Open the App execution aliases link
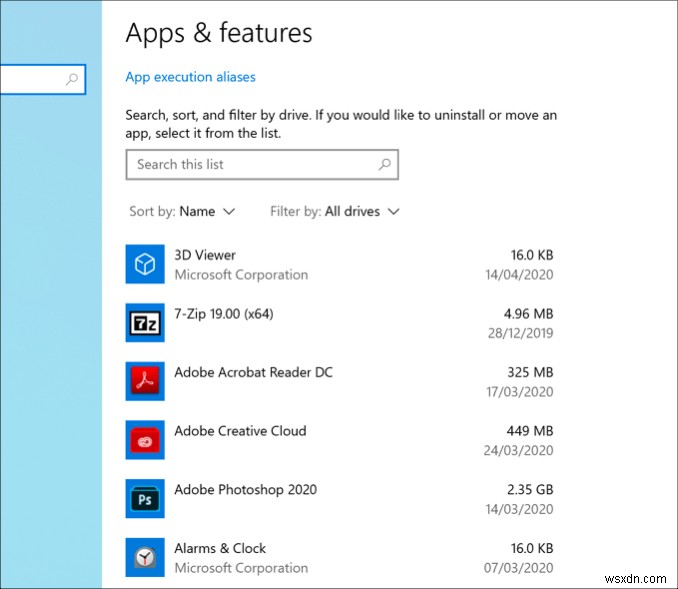This screenshot has height=589, width=678. coord(190,77)
